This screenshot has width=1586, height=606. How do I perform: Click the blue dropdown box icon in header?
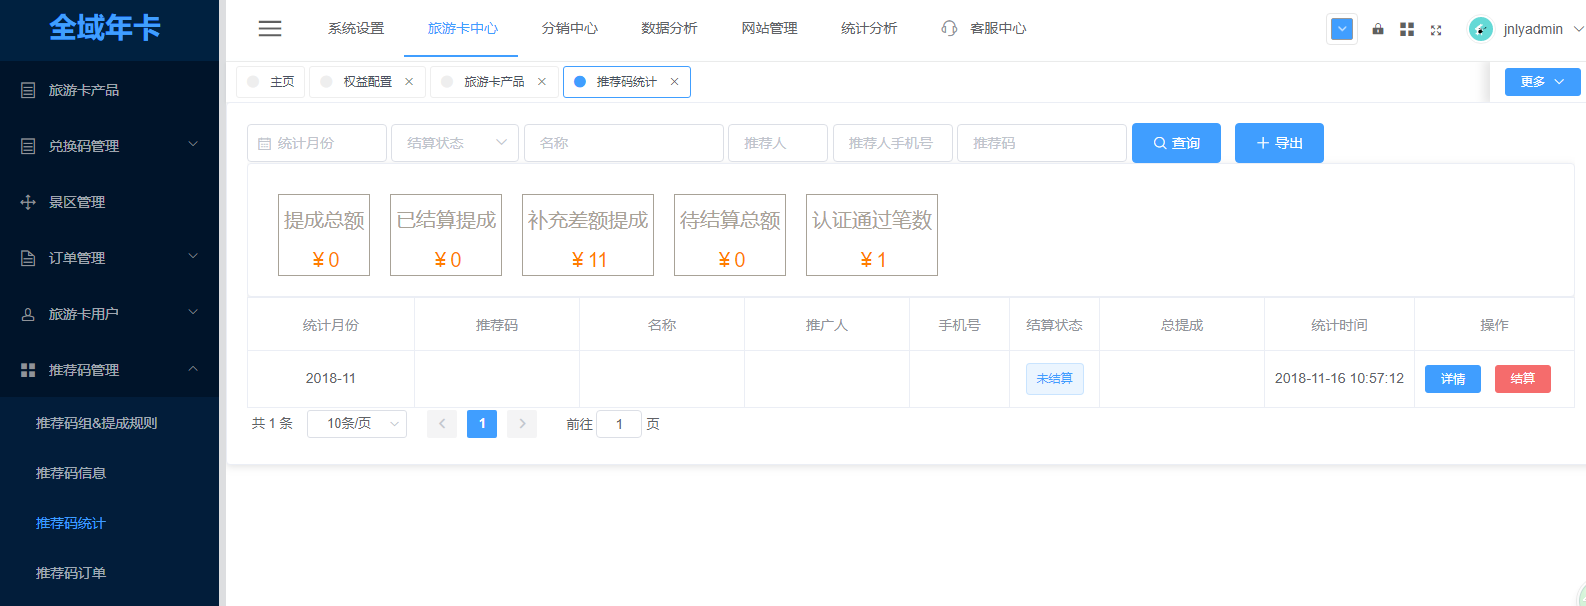1342,29
